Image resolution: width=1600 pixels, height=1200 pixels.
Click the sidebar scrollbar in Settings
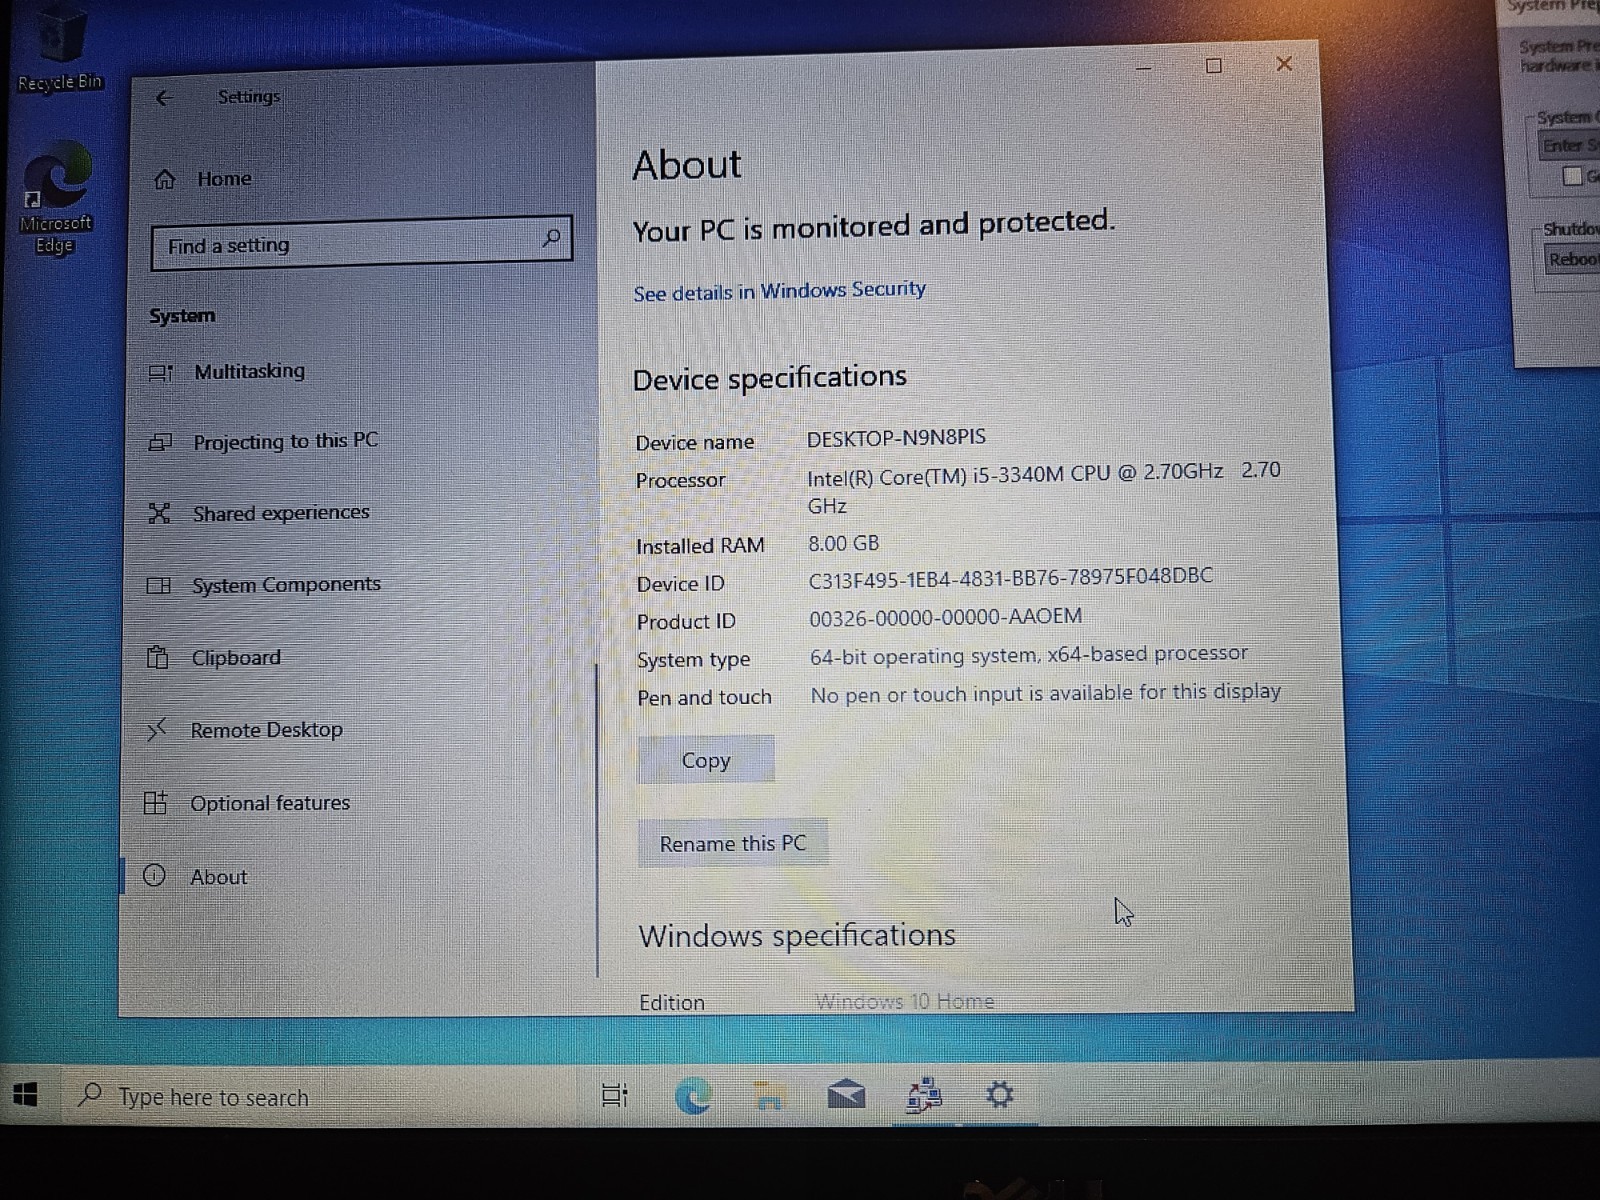597,820
